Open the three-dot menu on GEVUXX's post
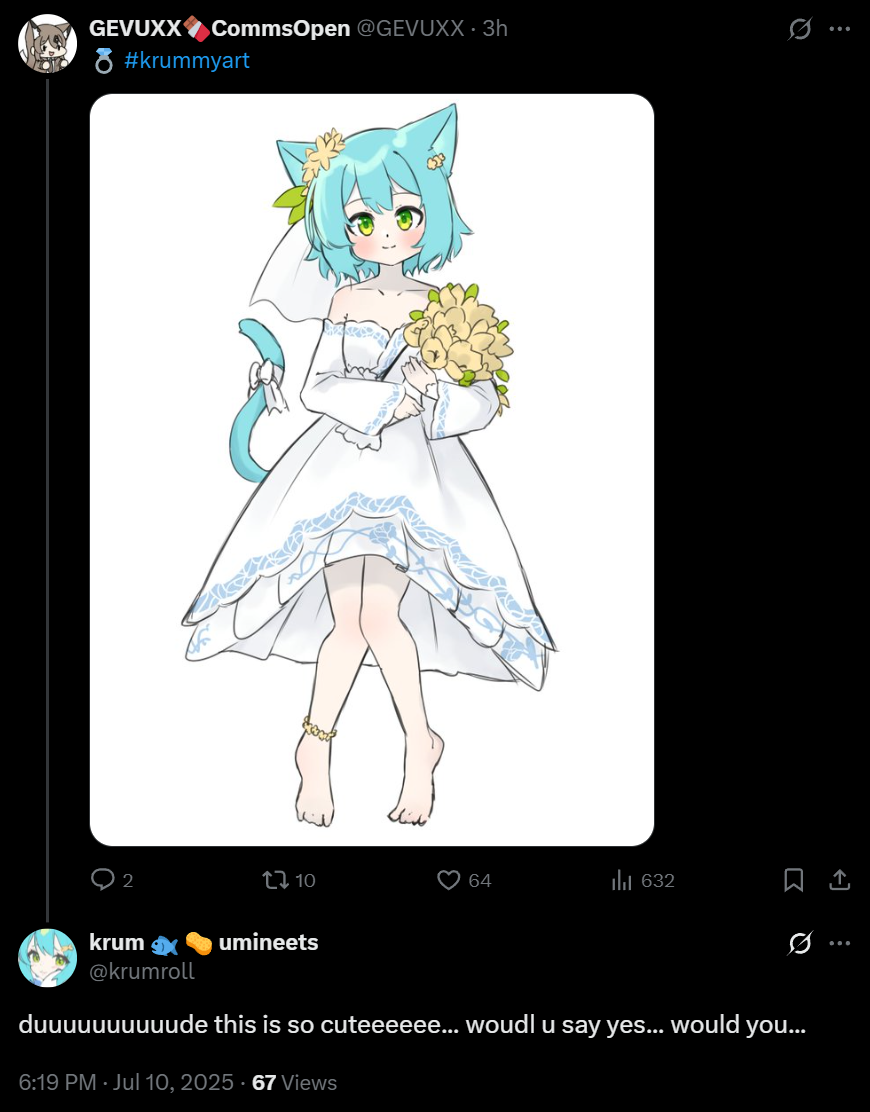The height and width of the screenshot is (1112, 870). click(x=840, y=29)
